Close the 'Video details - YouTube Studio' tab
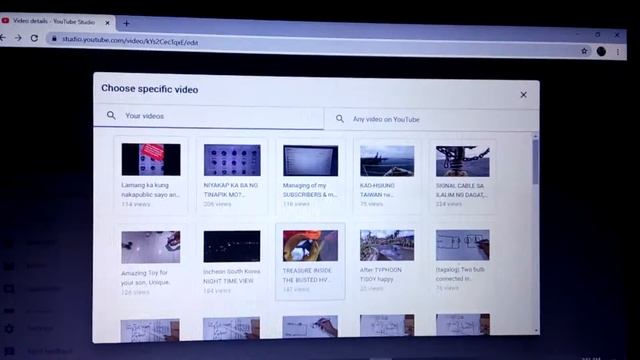Screen dimensions: 640x360 (x=107, y=23)
